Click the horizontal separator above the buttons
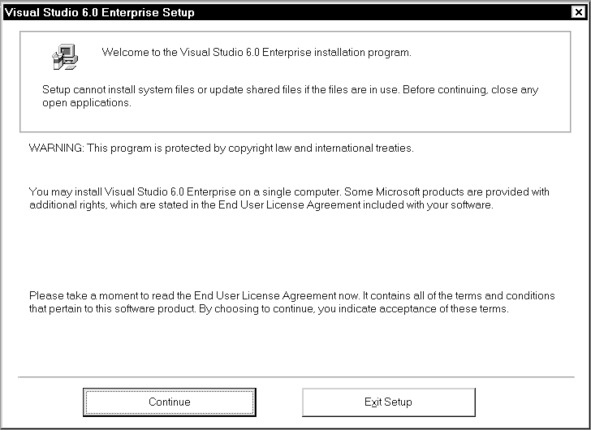 pyautogui.click(x=296, y=376)
